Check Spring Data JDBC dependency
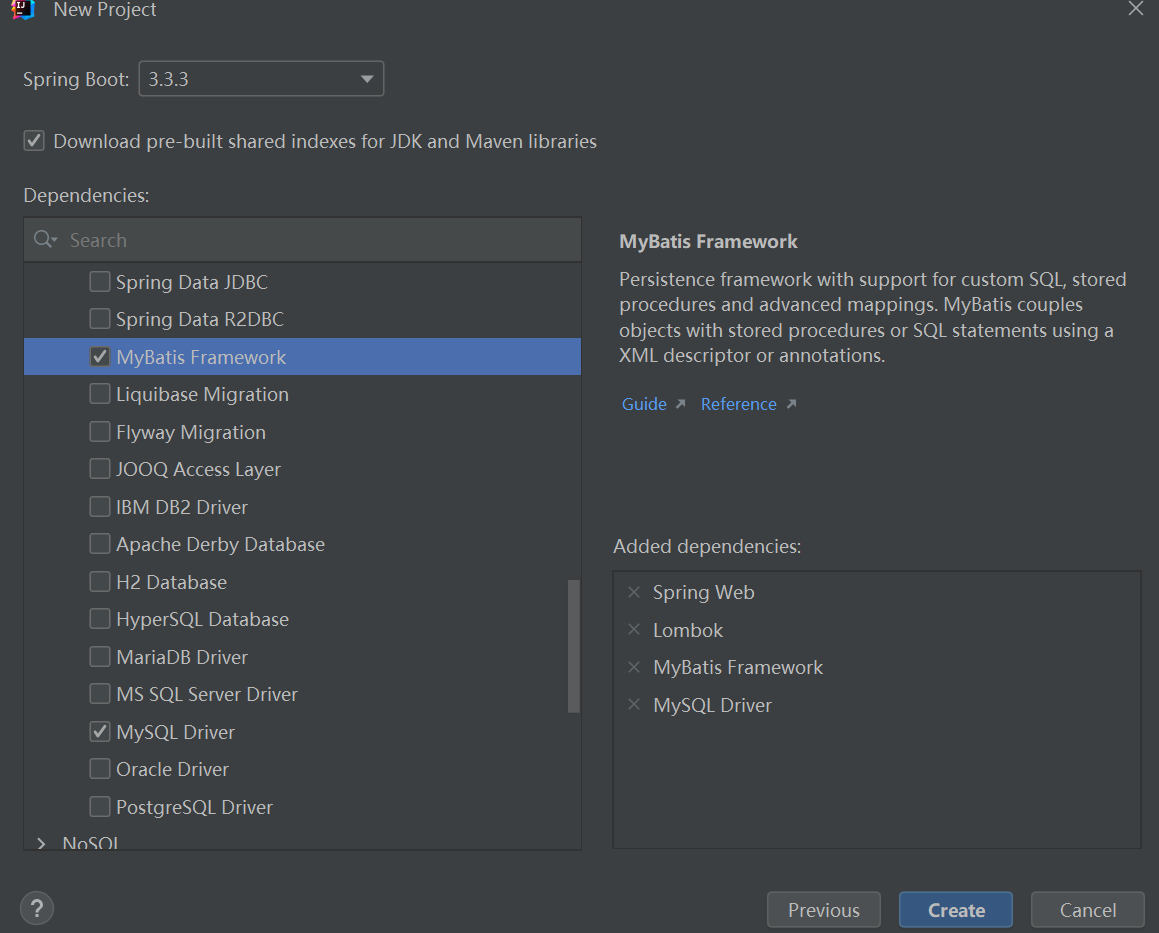 click(100, 282)
